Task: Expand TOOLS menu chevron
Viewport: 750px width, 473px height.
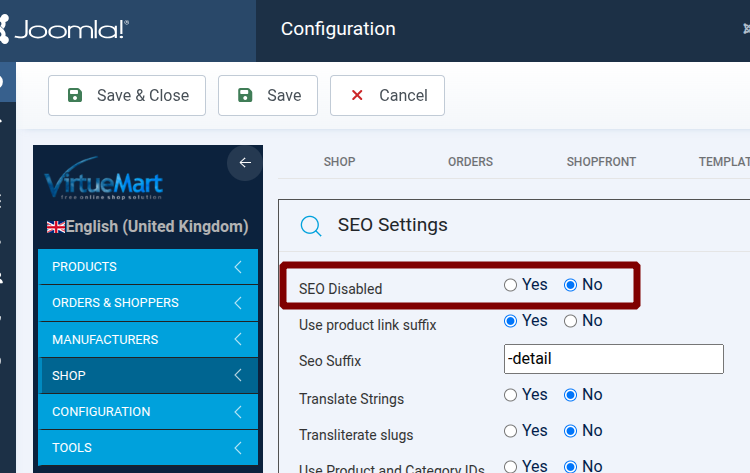Action: pyautogui.click(x=238, y=448)
